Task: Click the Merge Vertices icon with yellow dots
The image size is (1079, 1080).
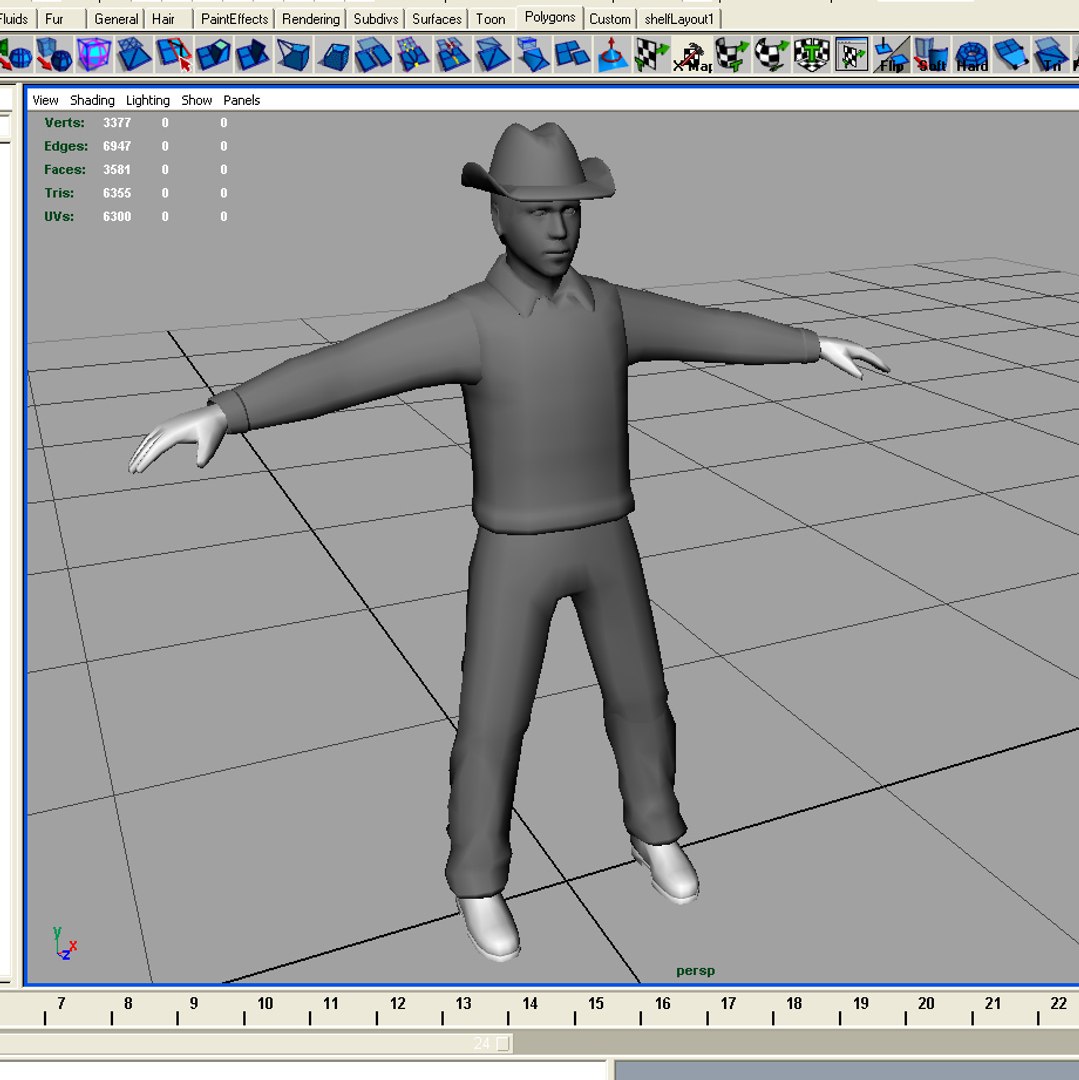Action: click(x=413, y=54)
